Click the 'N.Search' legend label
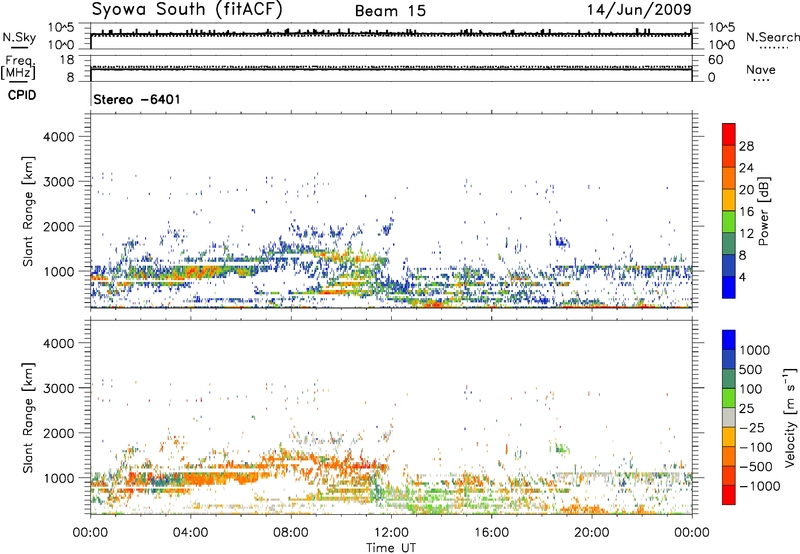Viewport: 800px width, 554px height. (772, 37)
